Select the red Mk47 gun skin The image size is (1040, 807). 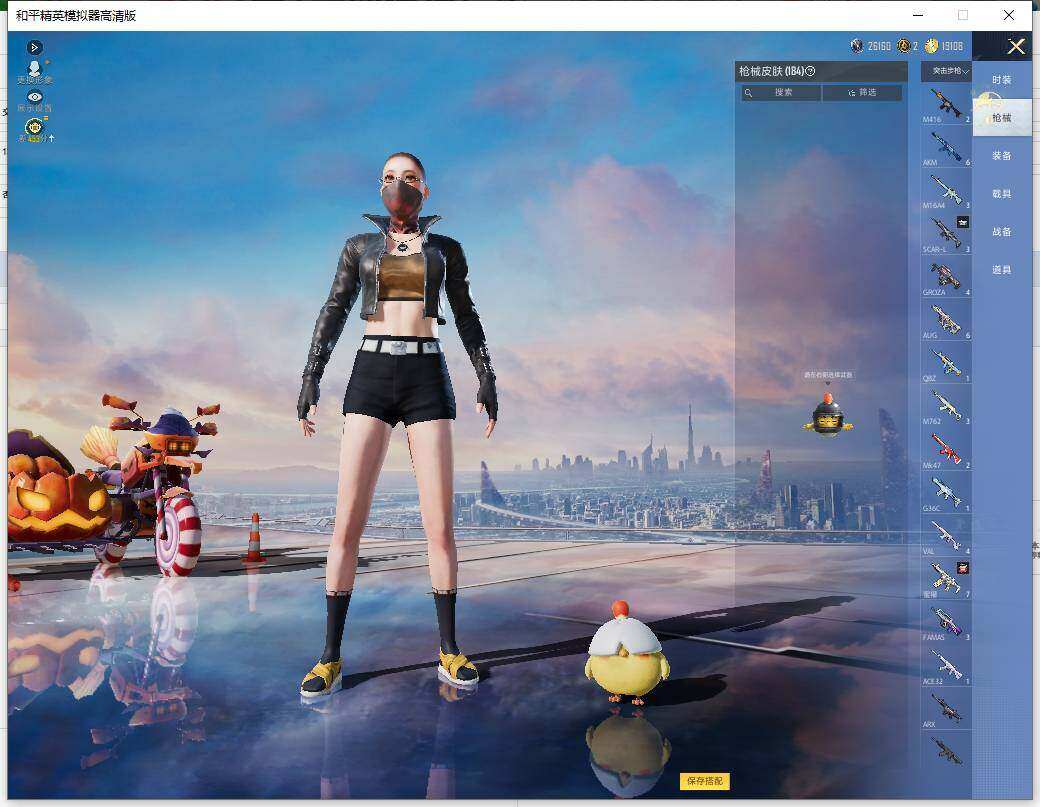[946, 451]
